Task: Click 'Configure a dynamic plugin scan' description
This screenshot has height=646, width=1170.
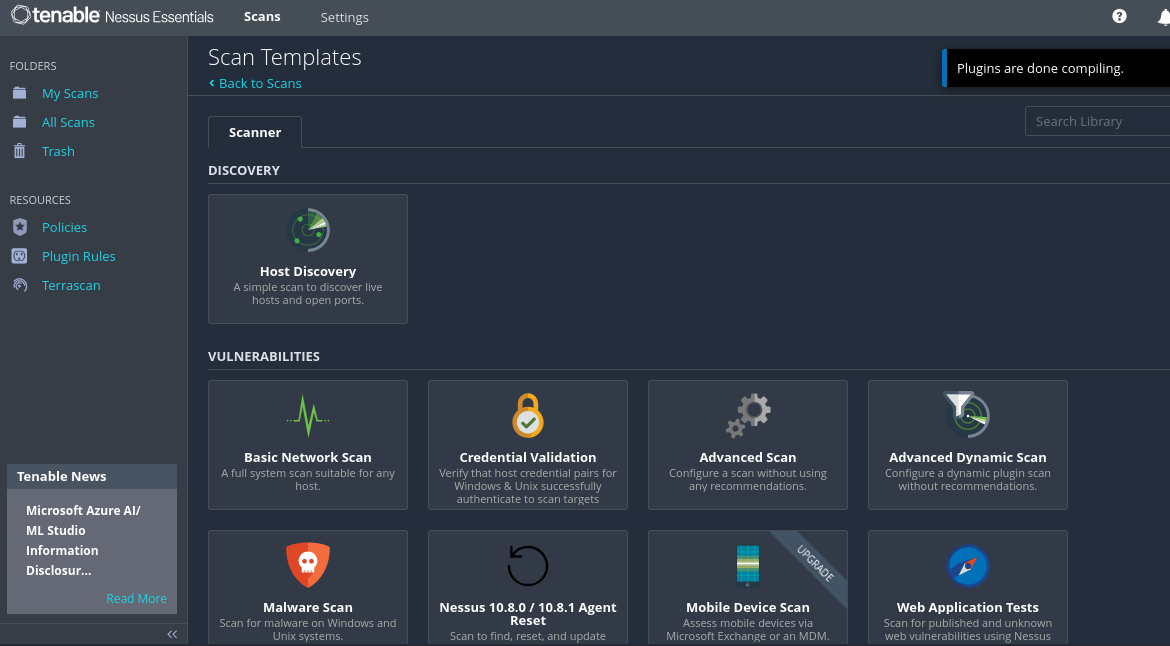Action: (x=967, y=480)
